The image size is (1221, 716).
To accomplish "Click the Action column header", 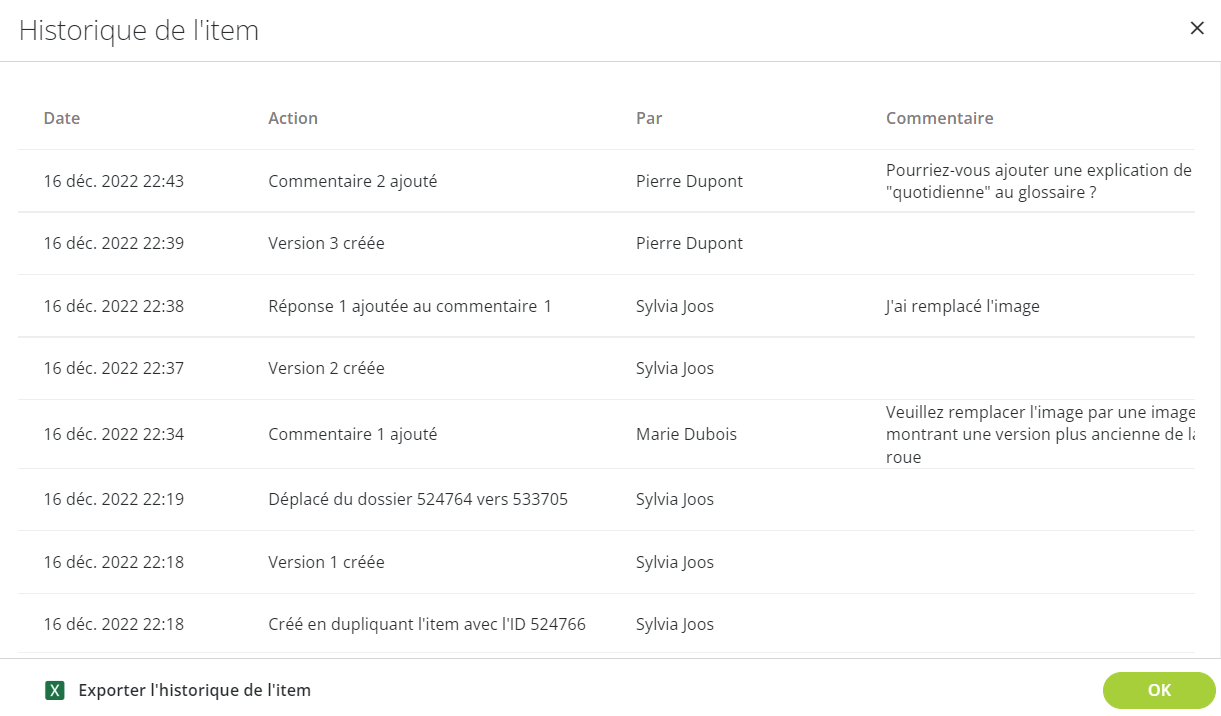I will coord(293,118).
